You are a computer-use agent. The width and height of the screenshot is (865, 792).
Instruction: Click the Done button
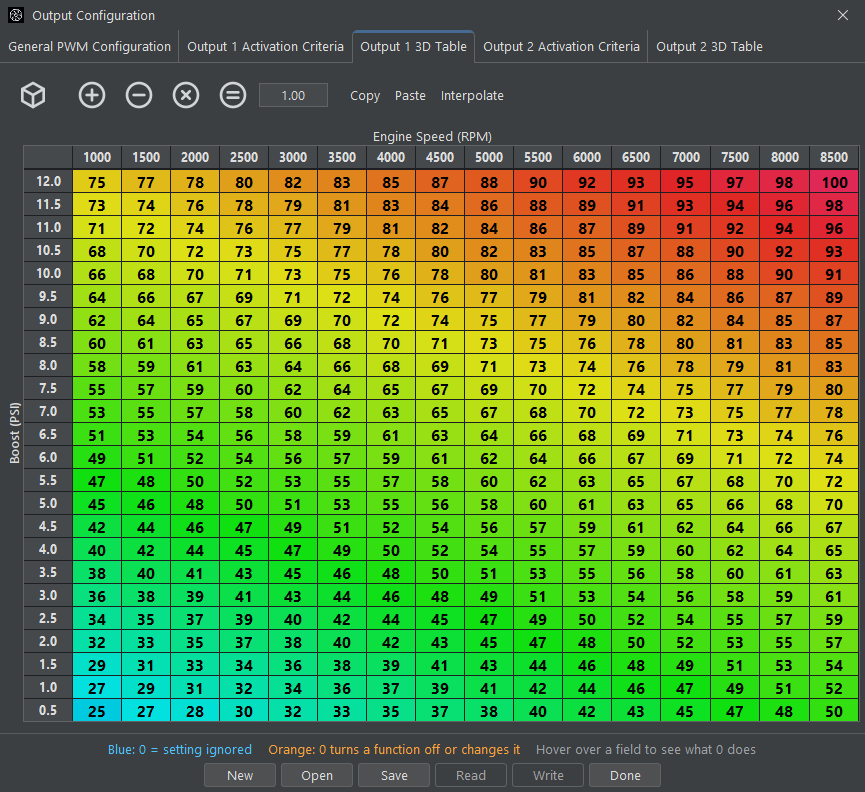point(625,775)
